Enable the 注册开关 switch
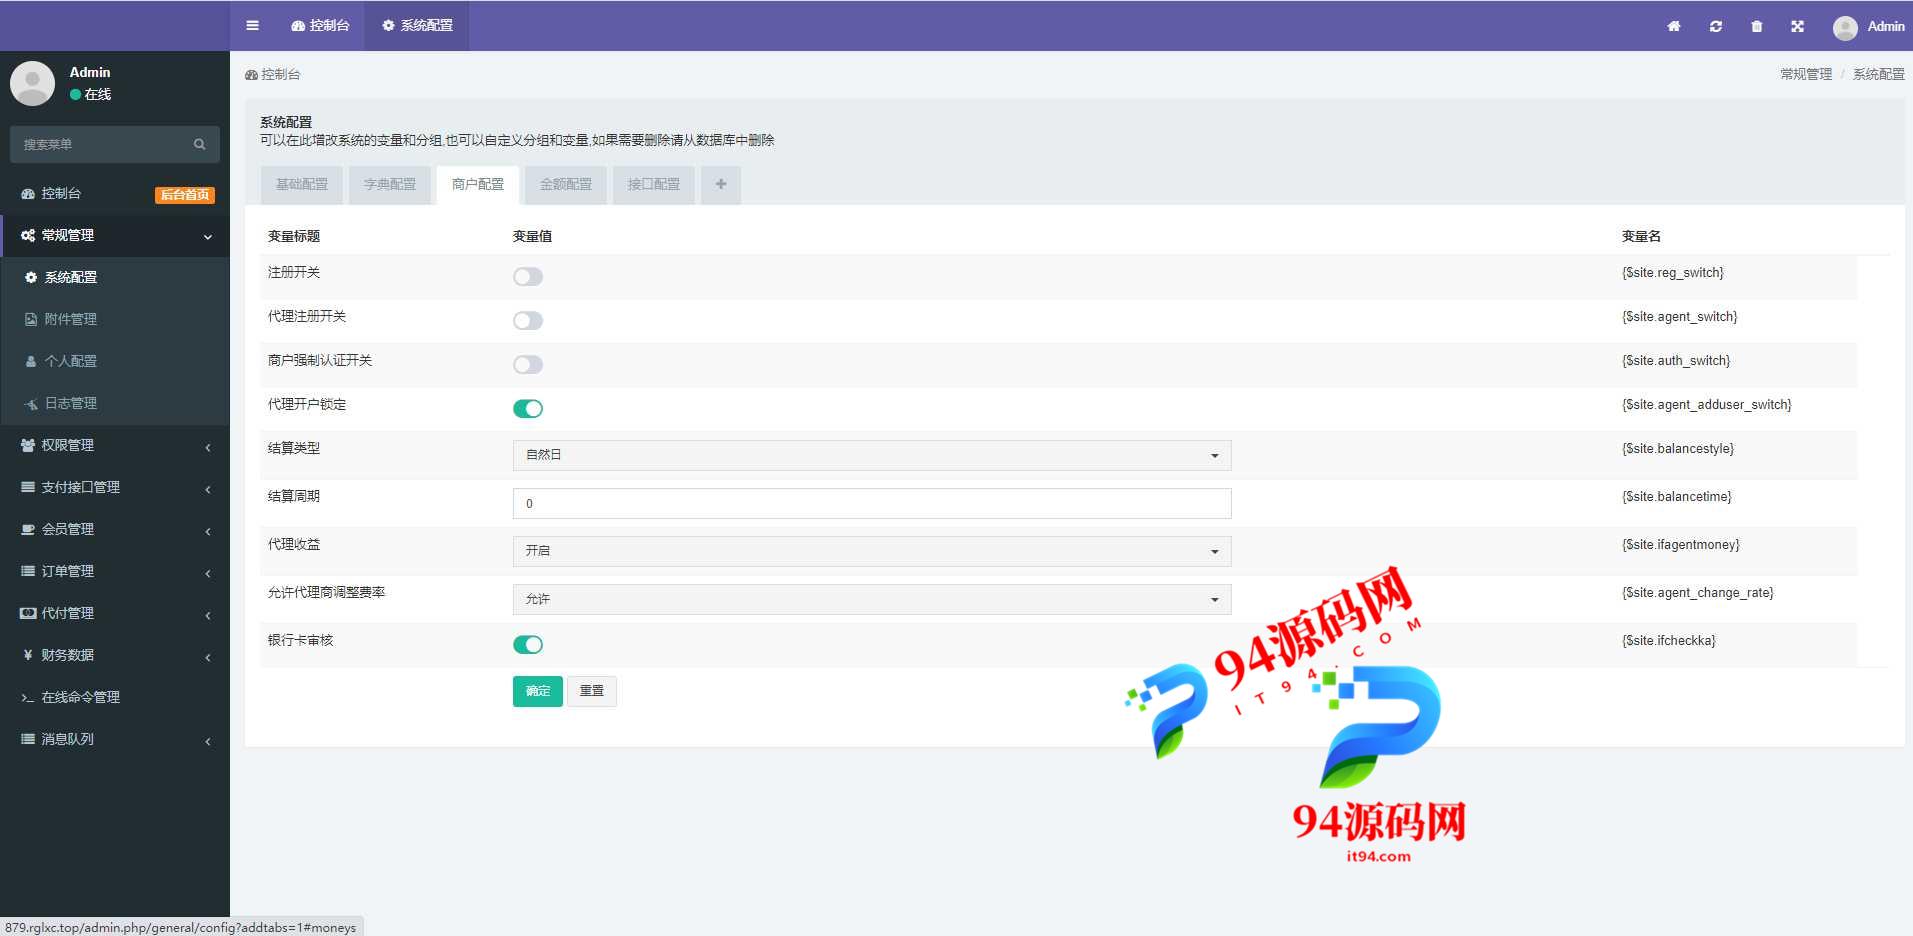This screenshot has width=1913, height=936. (x=528, y=277)
